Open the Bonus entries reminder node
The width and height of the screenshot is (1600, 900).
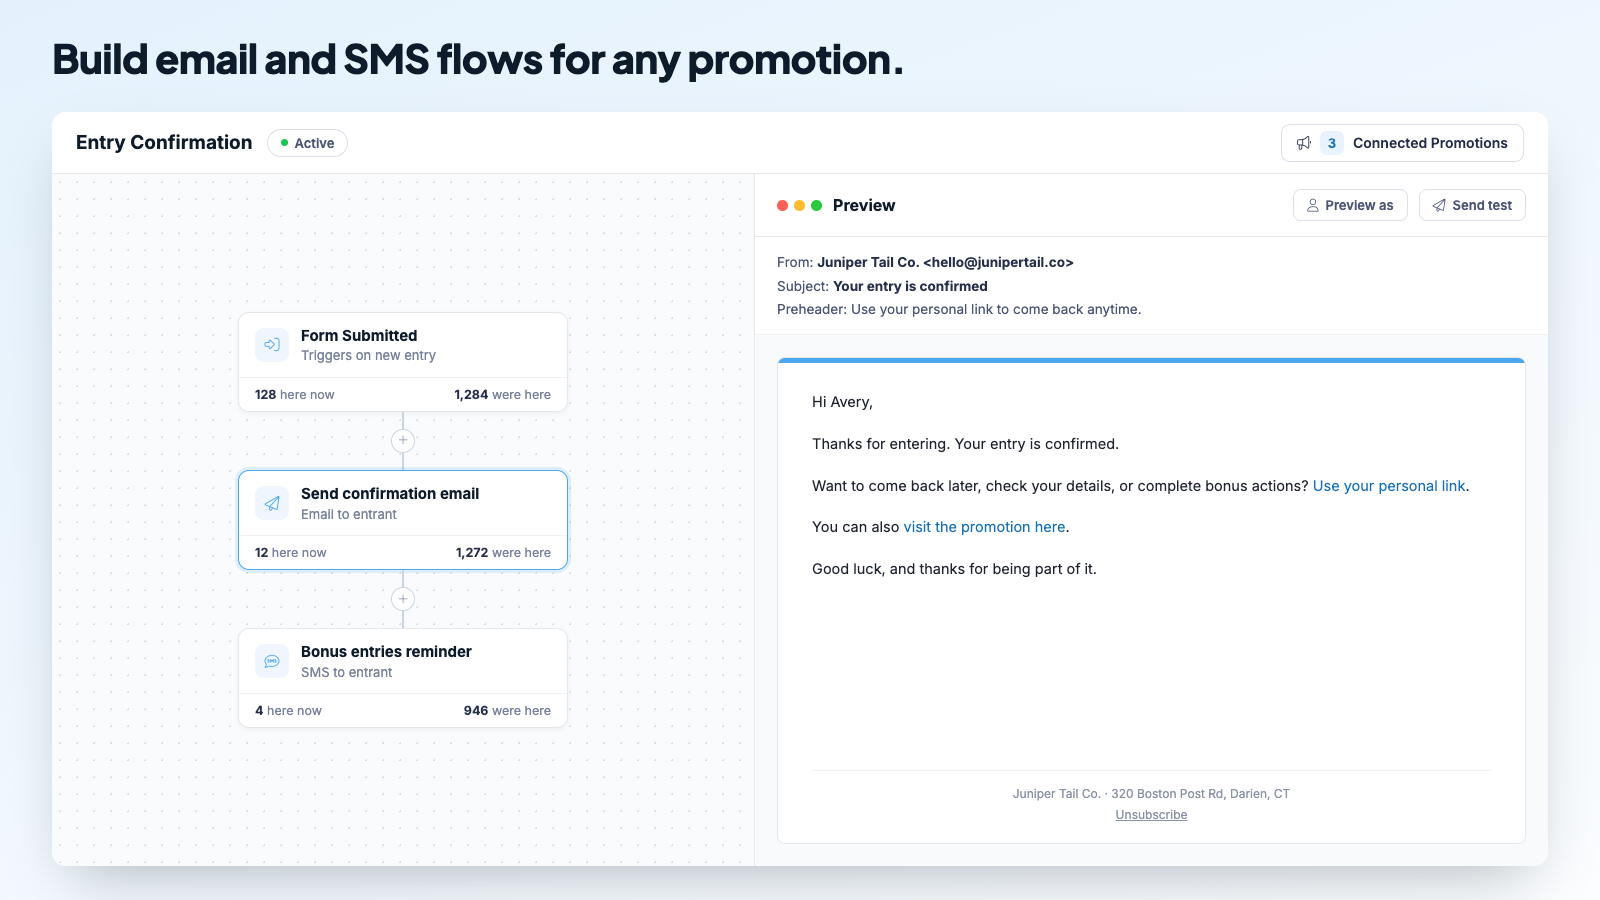[403, 678]
